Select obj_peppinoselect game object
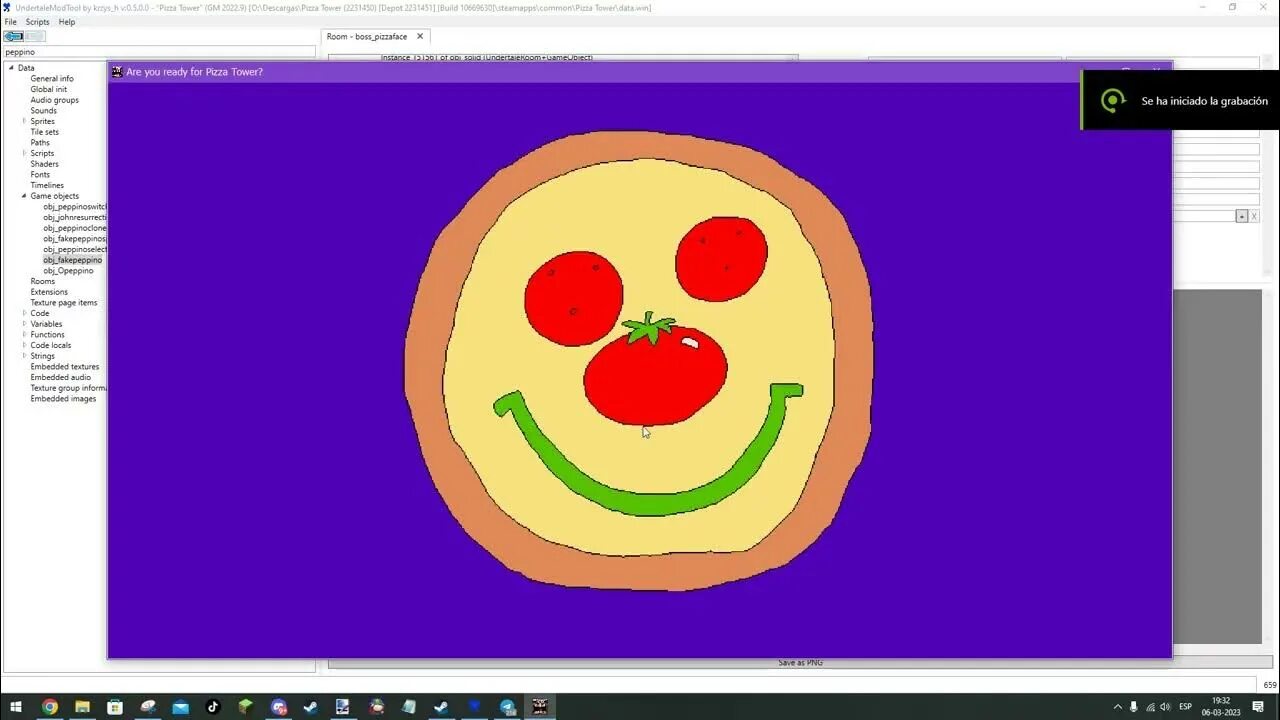Viewport: 1280px width, 720px height. (75, 249)
